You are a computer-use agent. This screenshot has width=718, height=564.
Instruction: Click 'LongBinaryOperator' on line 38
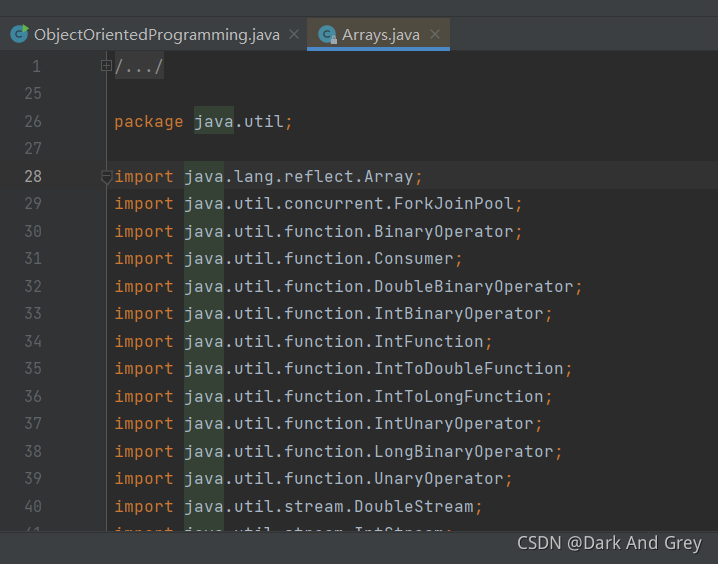464,451
